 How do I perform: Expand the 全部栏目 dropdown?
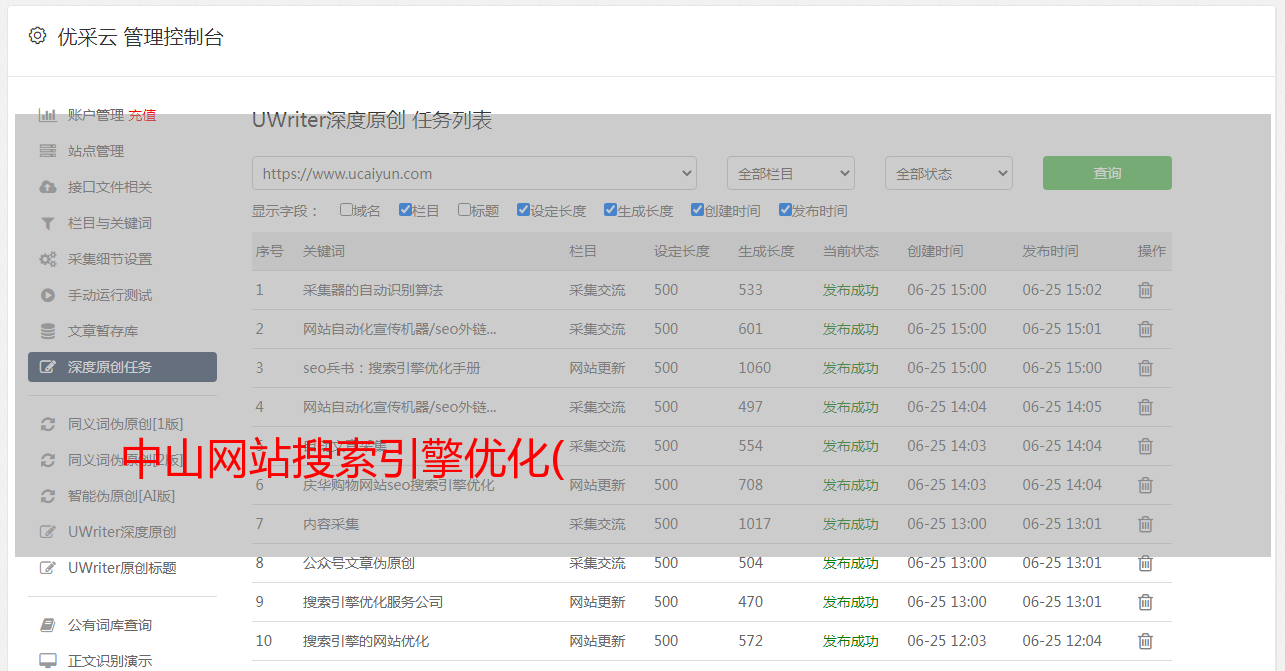click(790, 173)
